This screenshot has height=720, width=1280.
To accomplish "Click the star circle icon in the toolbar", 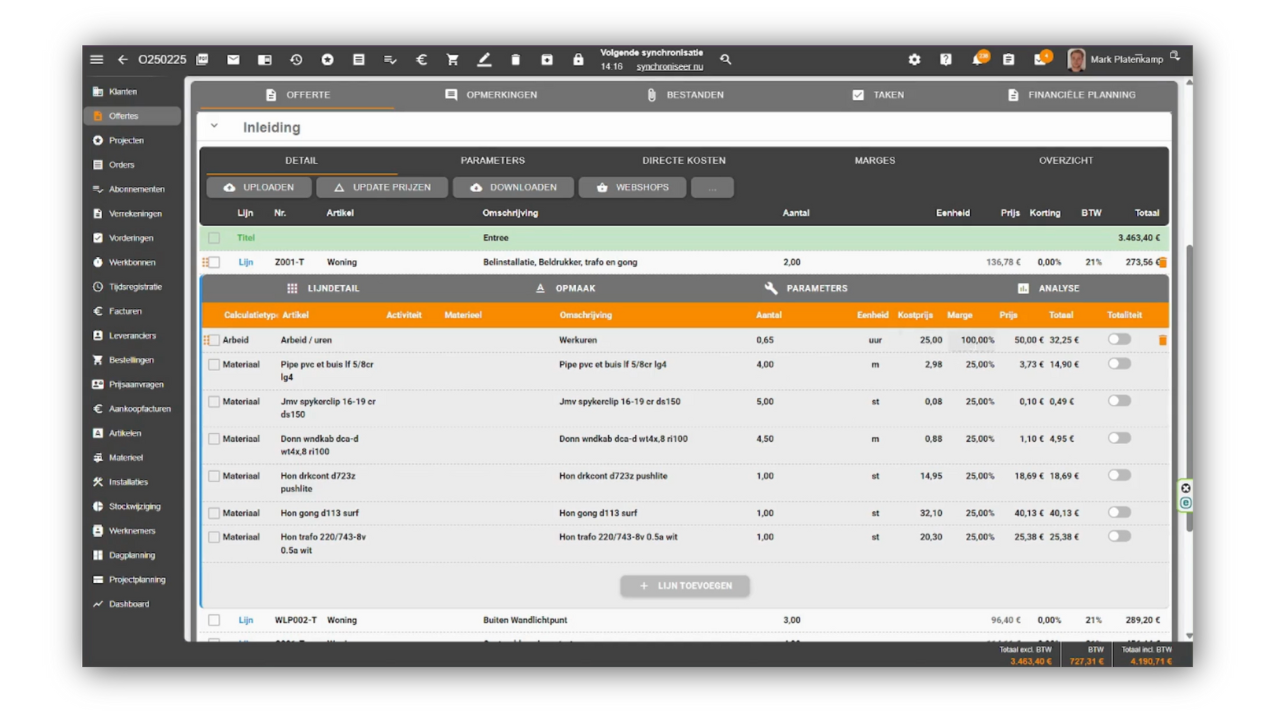I will tap(327, 60).
